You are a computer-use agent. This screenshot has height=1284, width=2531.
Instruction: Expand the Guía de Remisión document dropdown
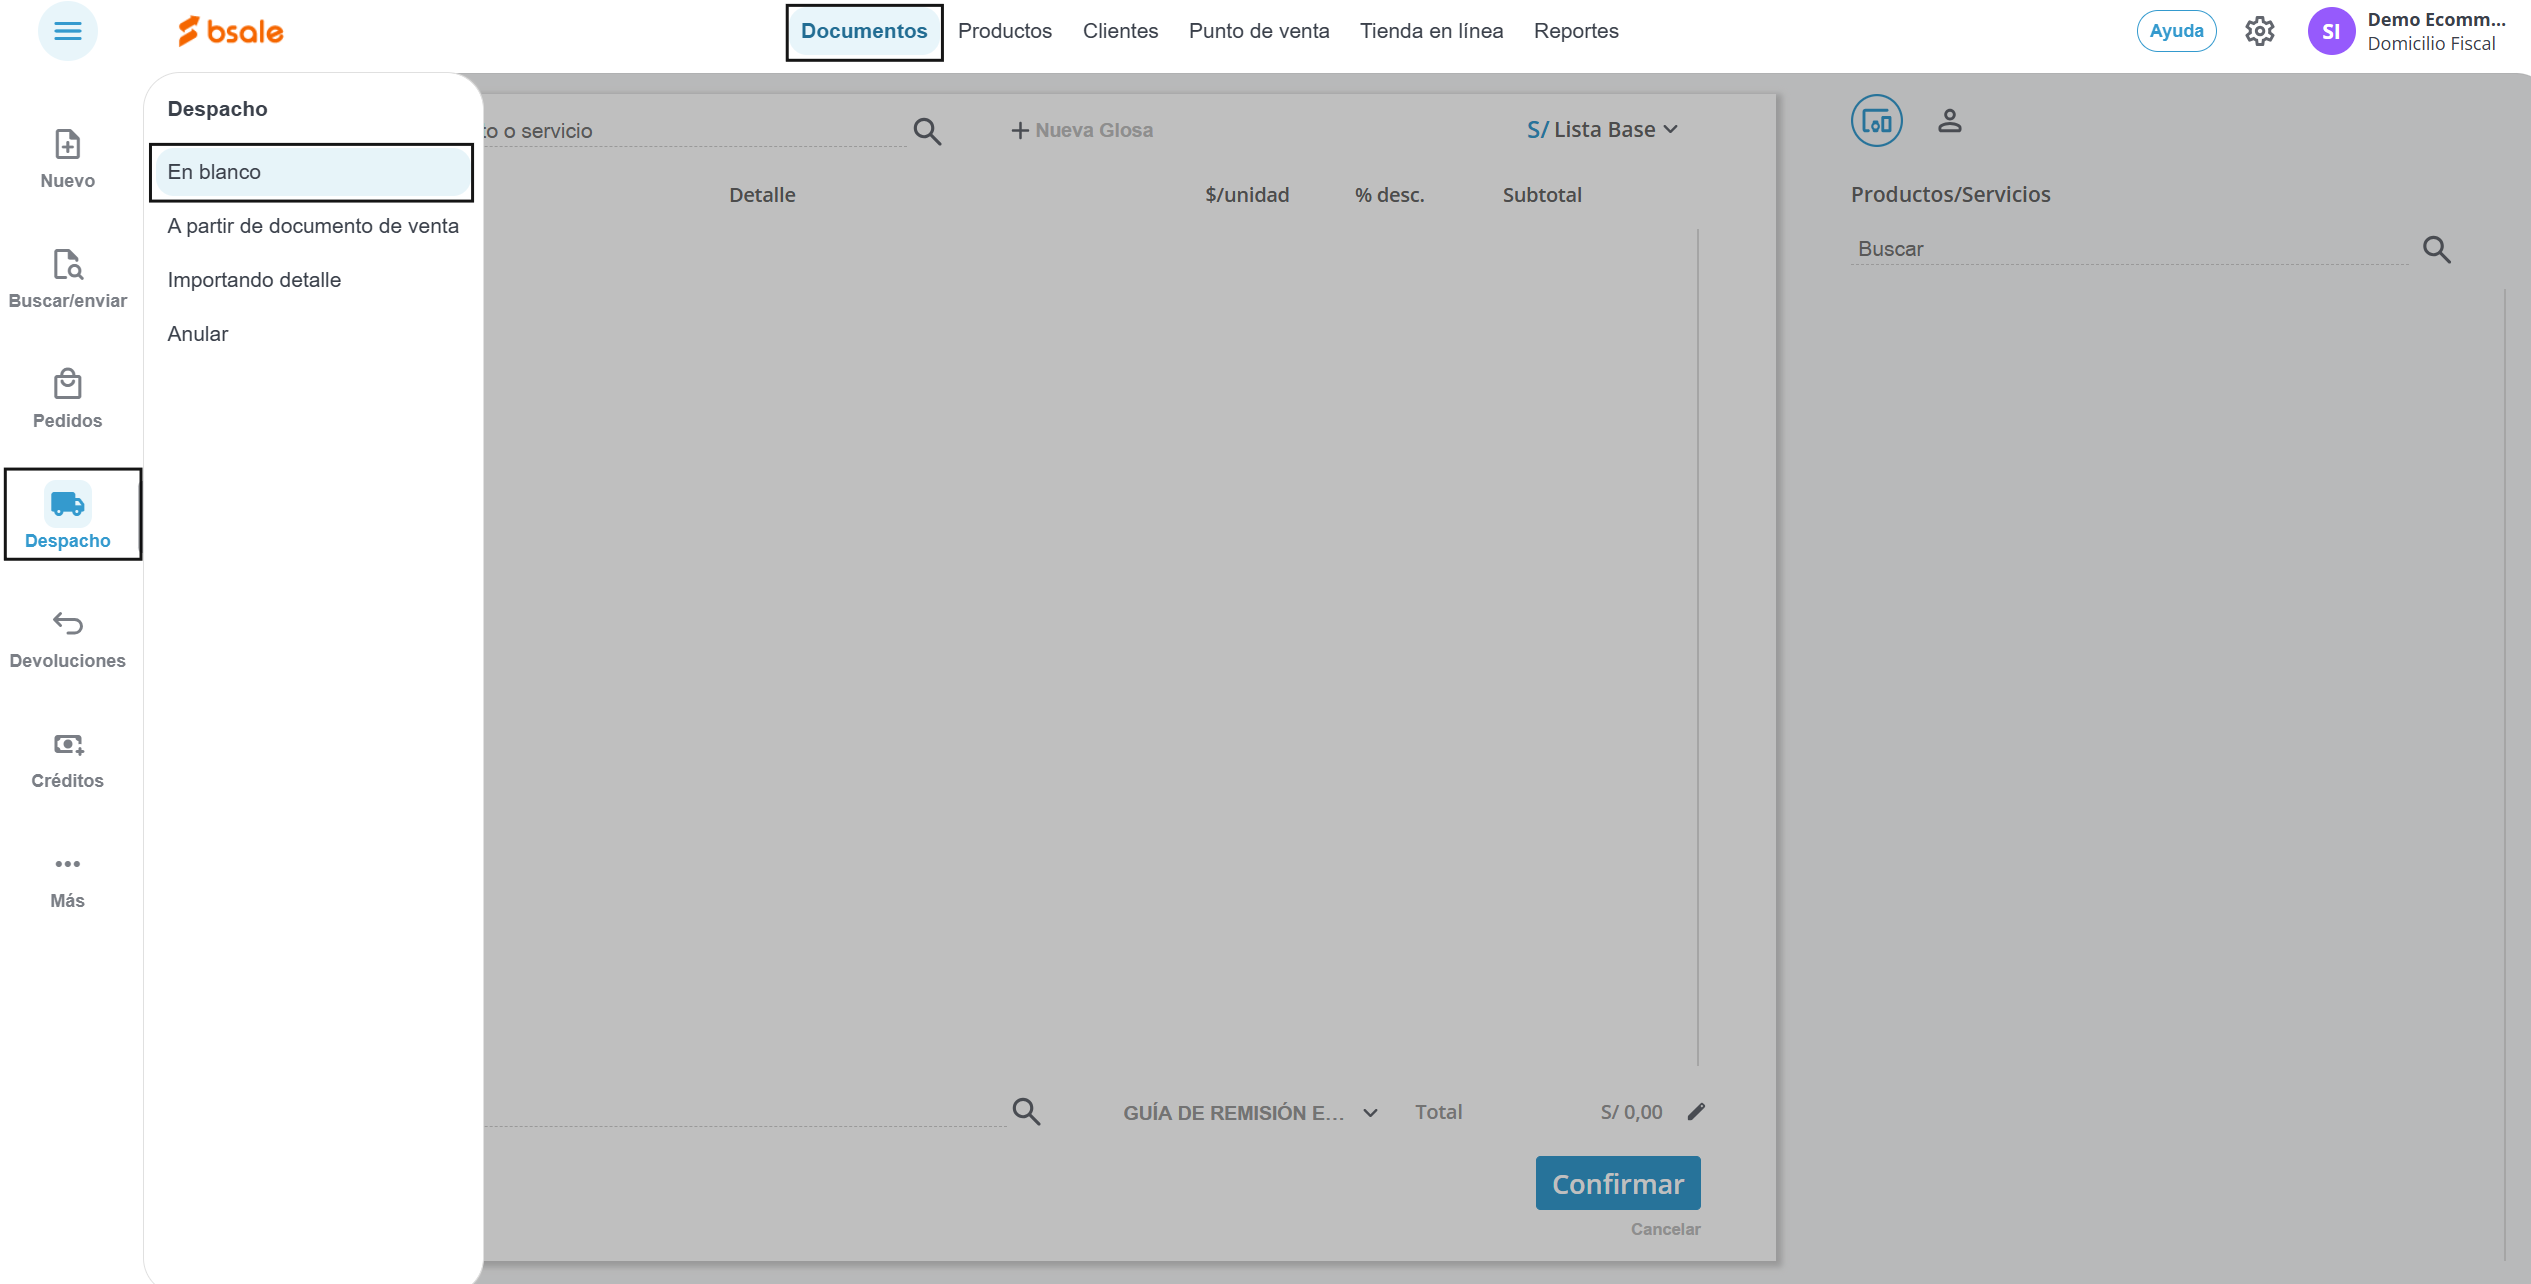click(1250, 1113)
